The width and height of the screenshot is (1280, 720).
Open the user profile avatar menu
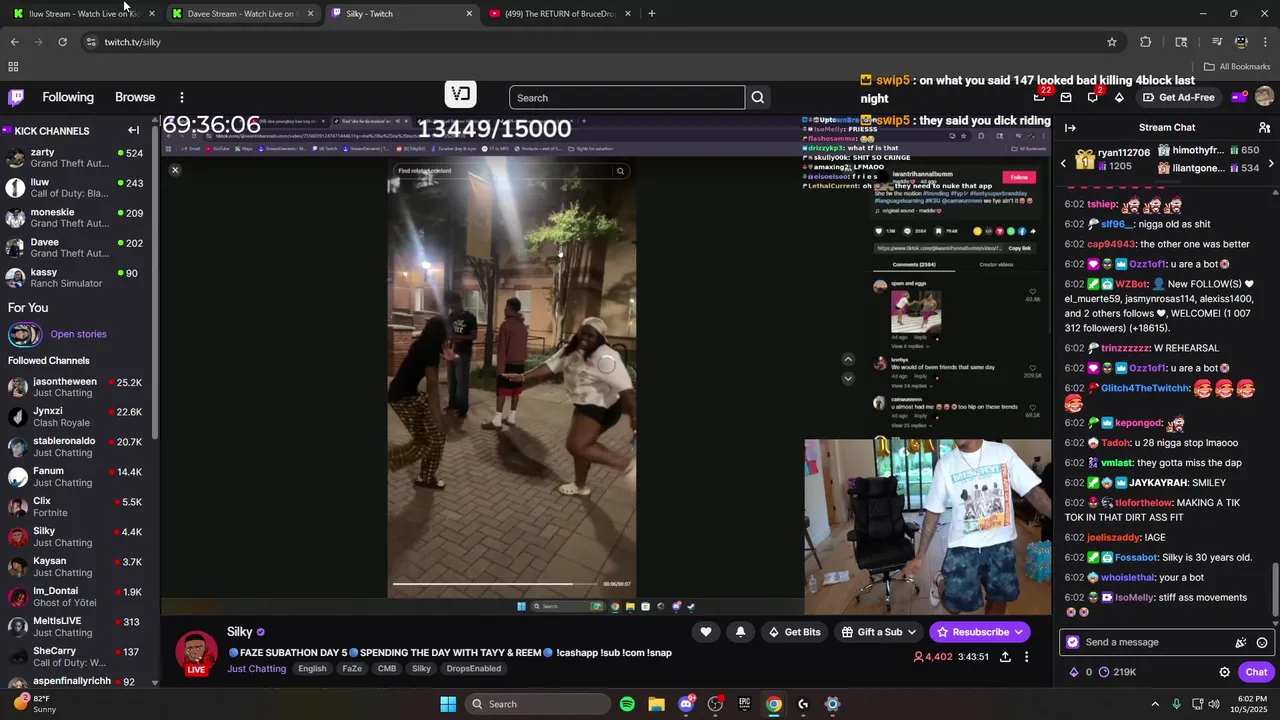[1264, 97]
